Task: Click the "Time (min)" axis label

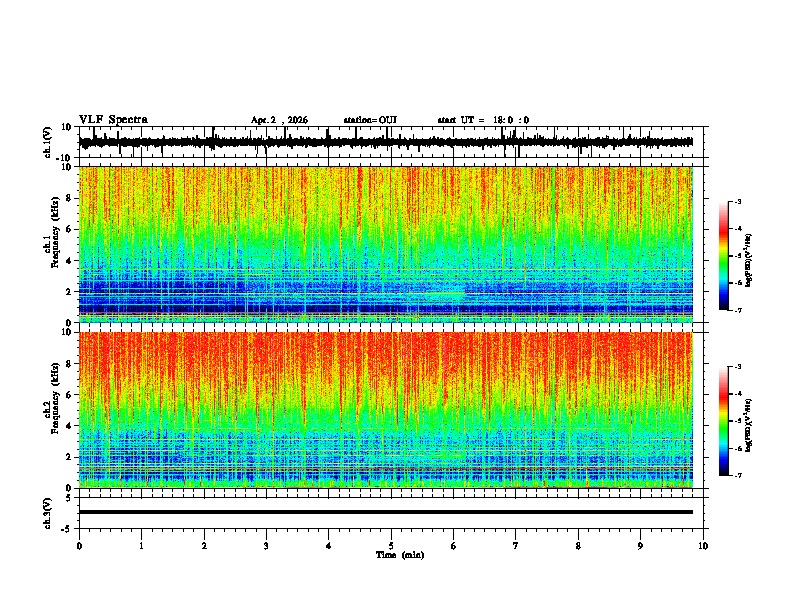Action: click(x=400, y=555)
